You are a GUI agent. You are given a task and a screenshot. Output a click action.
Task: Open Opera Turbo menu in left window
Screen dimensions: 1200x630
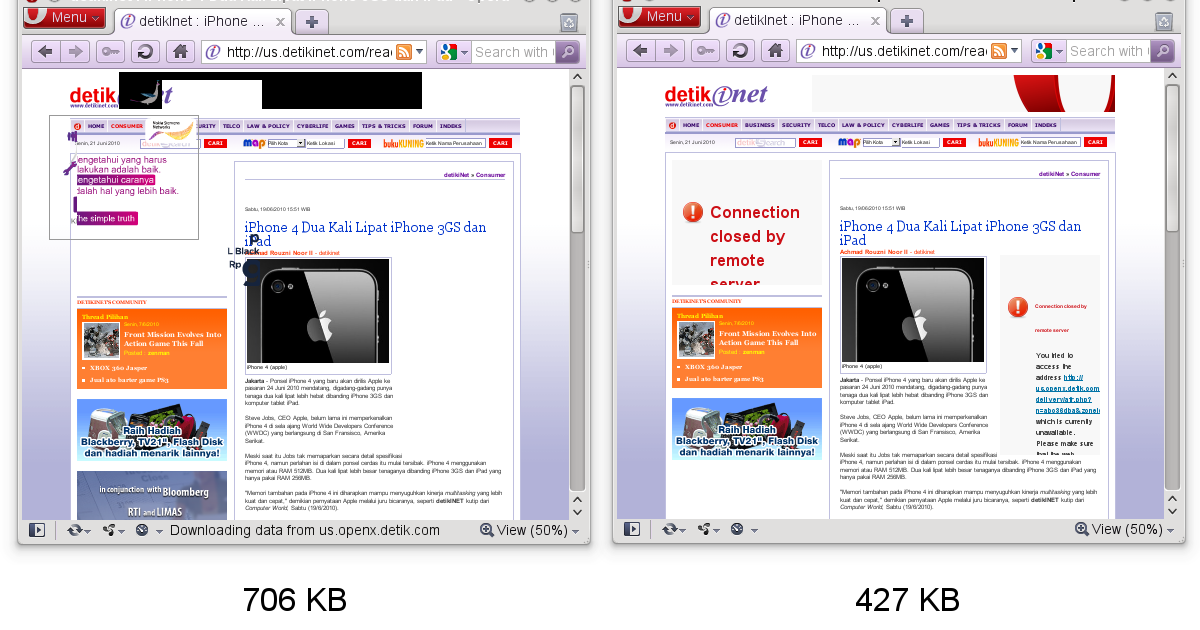[147, 530]
